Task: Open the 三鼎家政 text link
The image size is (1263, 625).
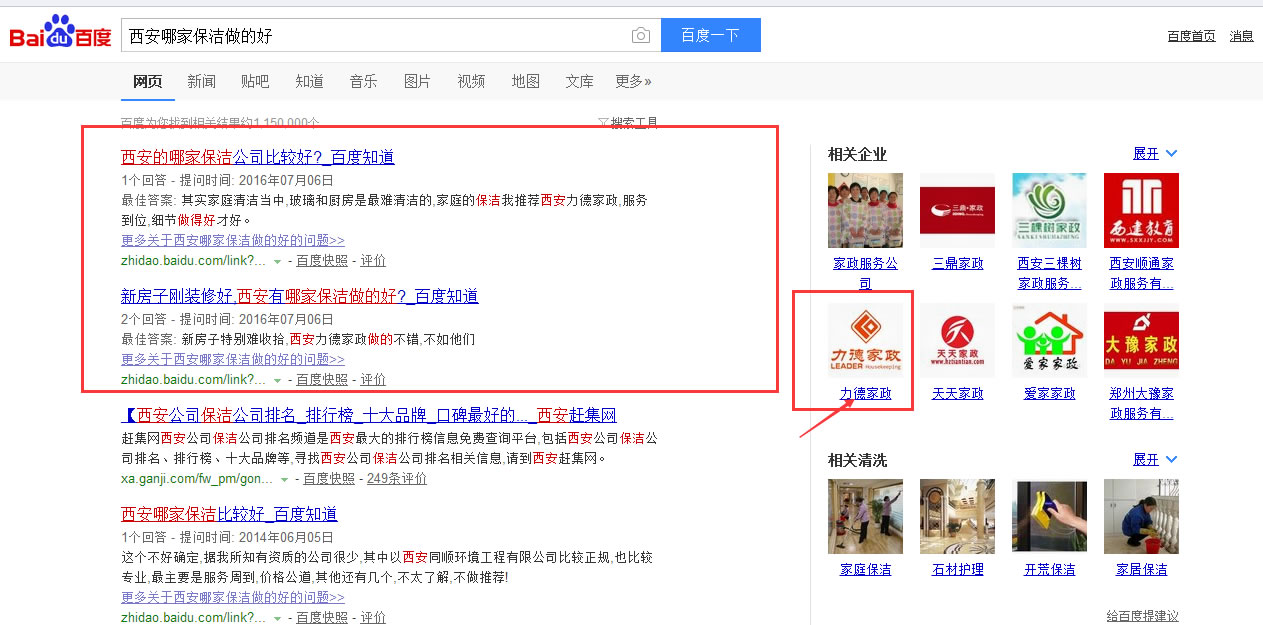Action: coord(957,263)
